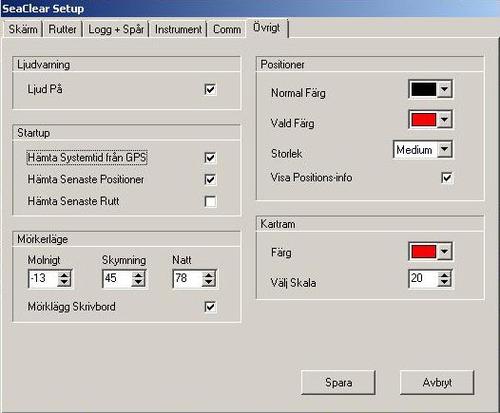500x413 pixels.
Task: Click the black Normal Färg swatch
Action: (x=424, y=89)
